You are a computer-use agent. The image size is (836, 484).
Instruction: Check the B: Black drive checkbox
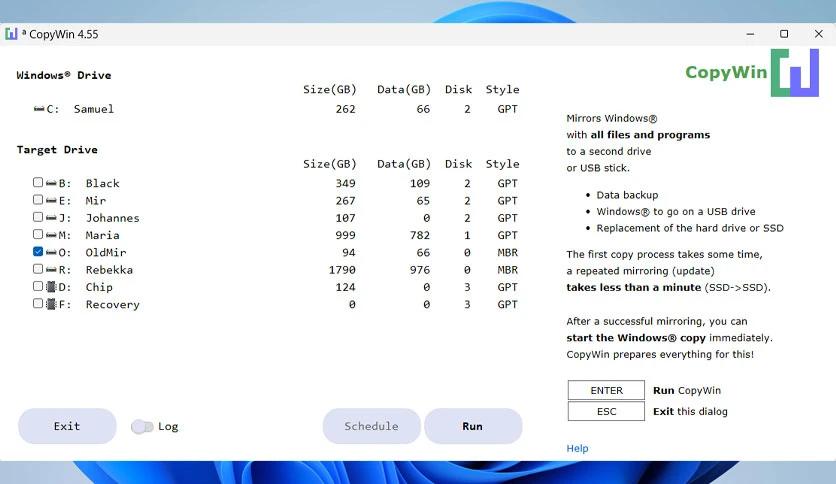[38, 182]
